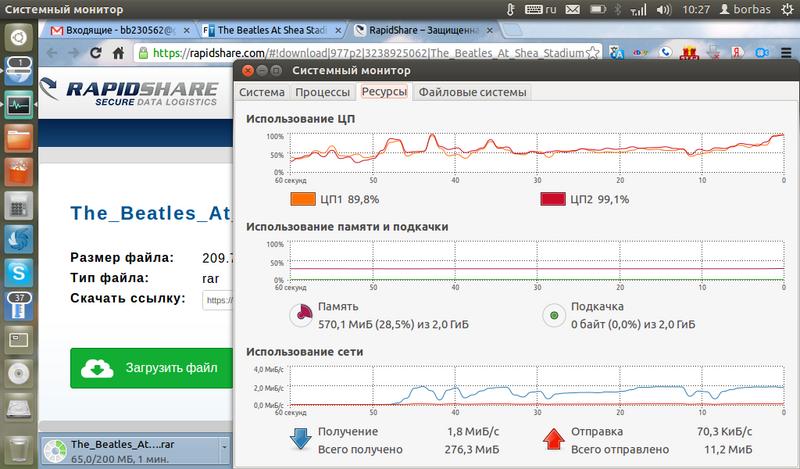Open the mail envelope indicator in top panel

(572, 9)
